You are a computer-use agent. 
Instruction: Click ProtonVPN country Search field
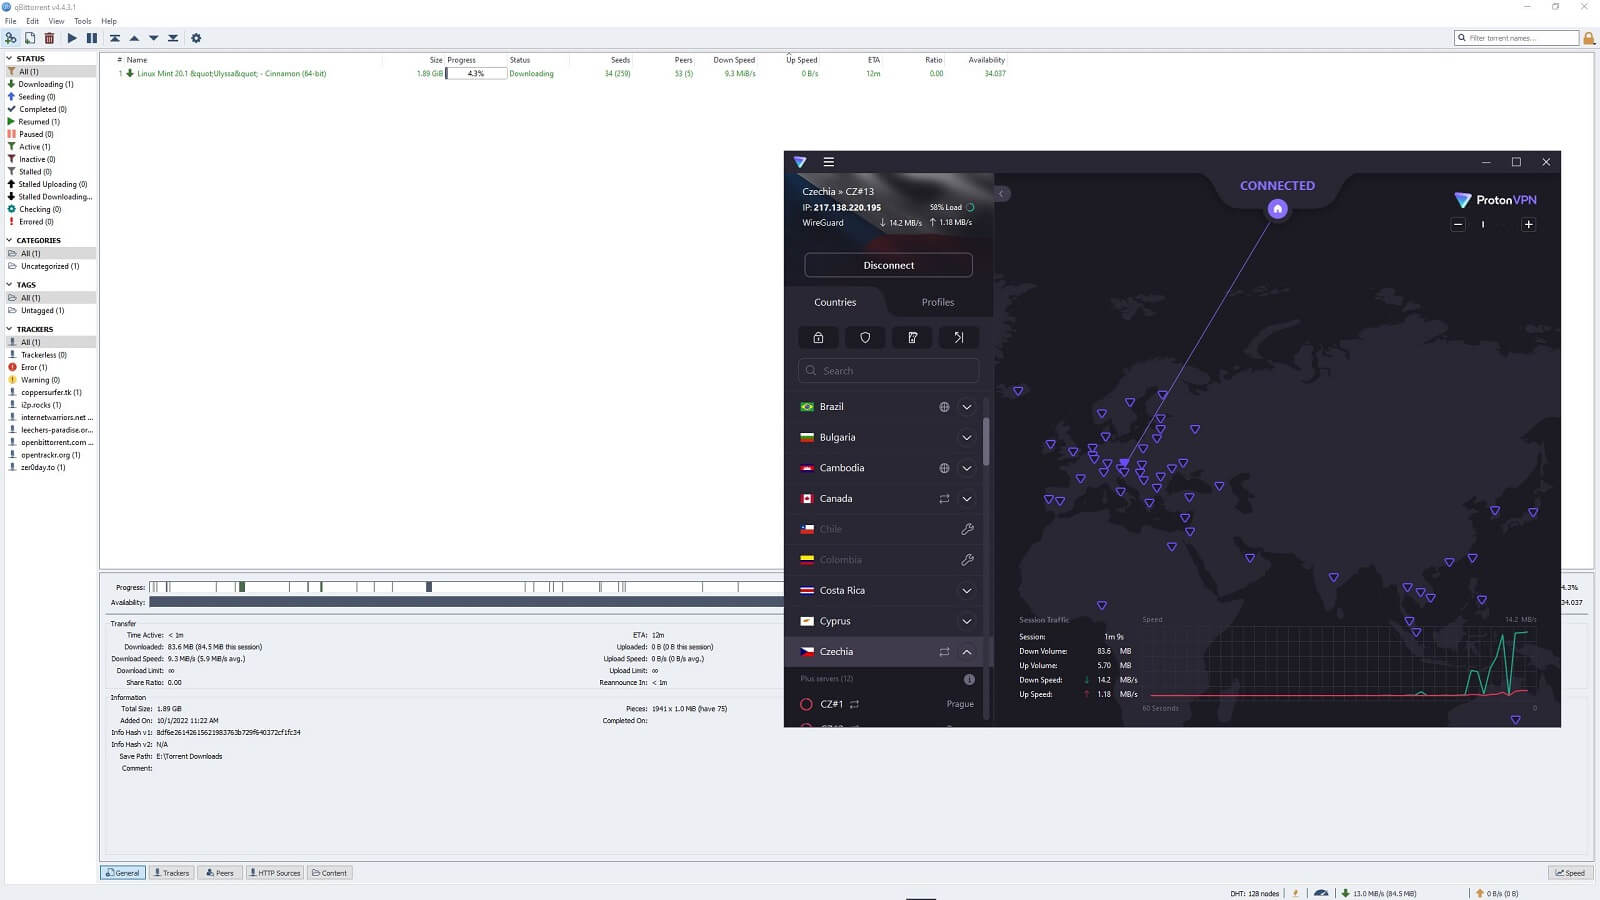[x=888, y=371]
